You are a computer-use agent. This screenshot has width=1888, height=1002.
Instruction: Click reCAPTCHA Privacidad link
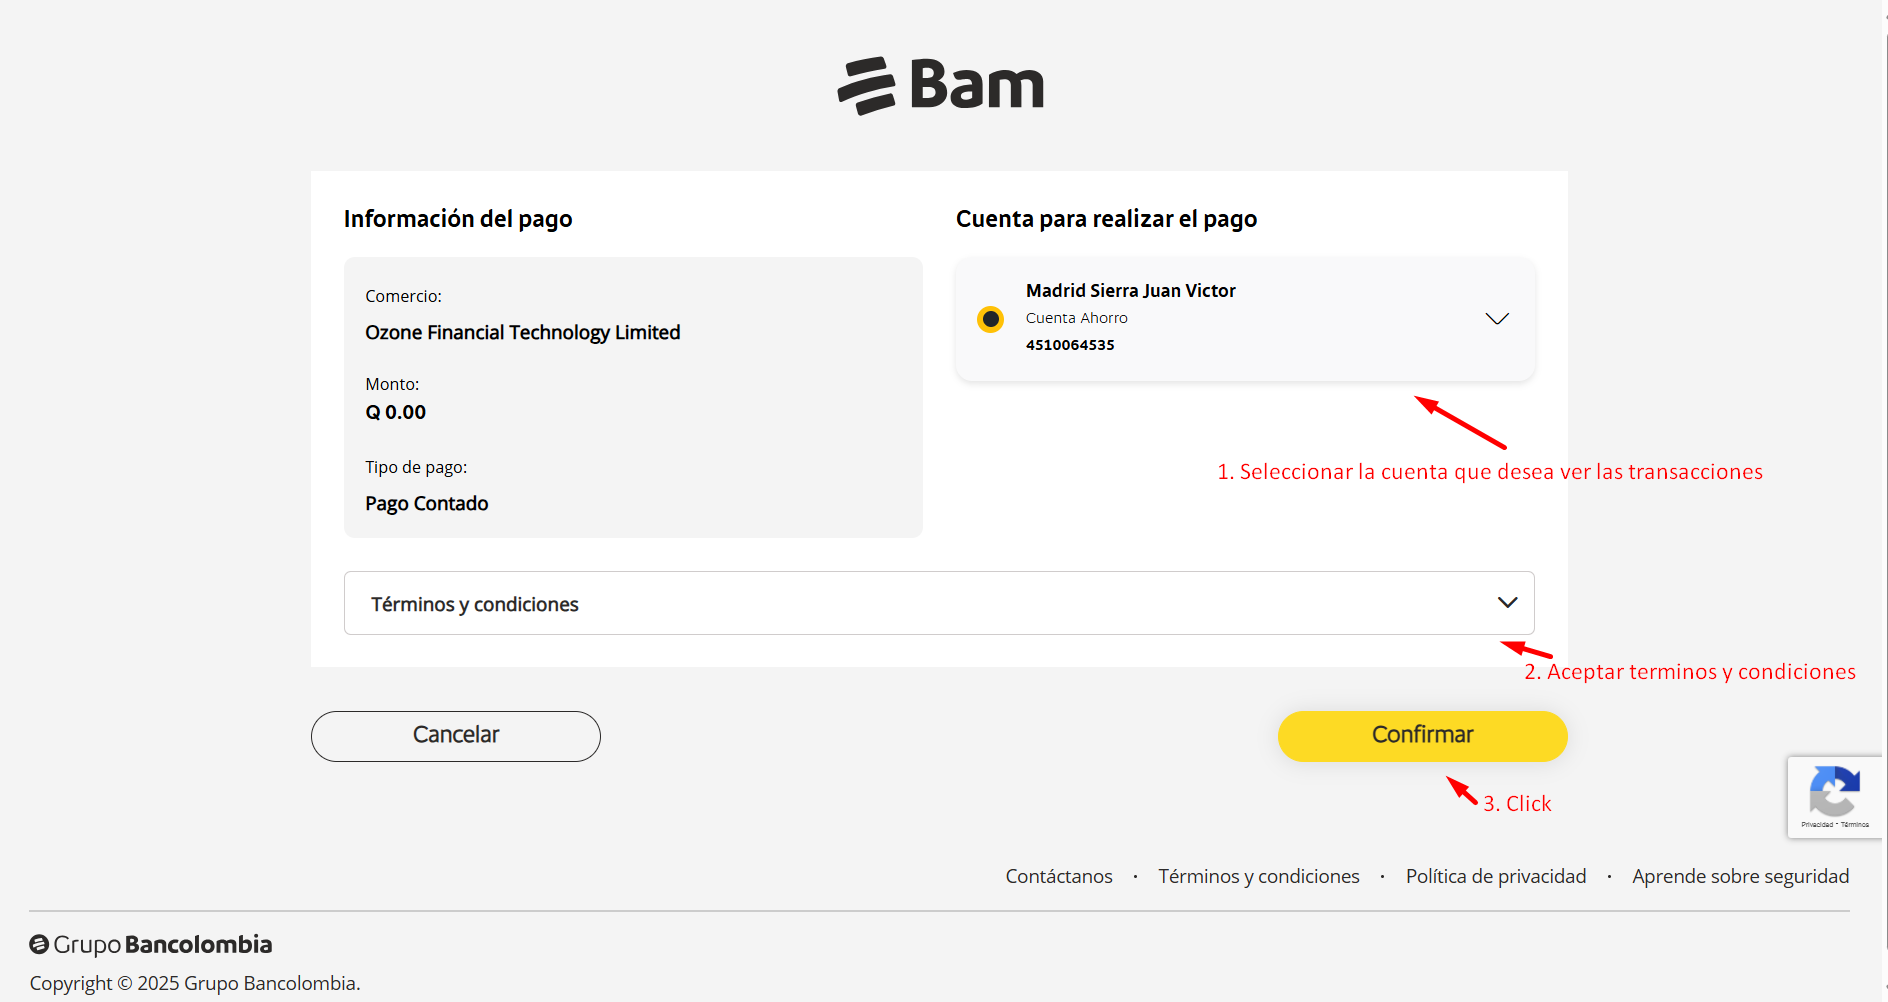point(1817,825)
